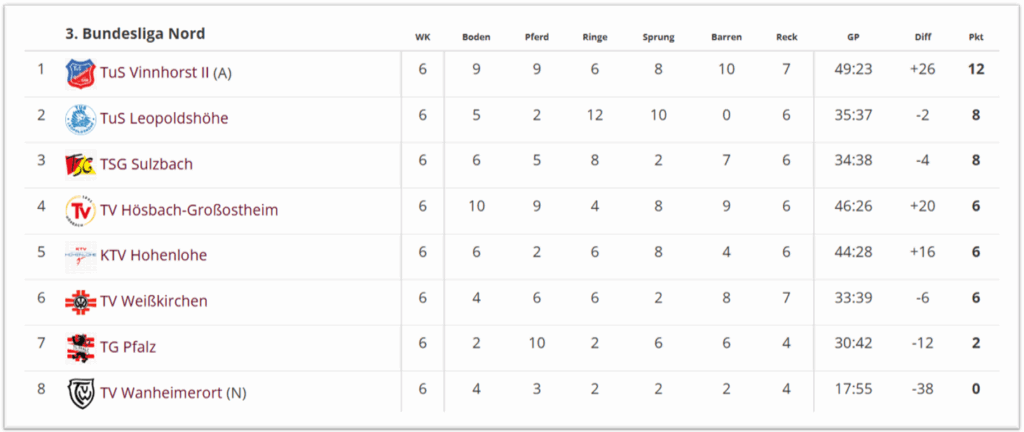Click the 3. Bundesliga Nord table heading

click(x=135, y=34)
